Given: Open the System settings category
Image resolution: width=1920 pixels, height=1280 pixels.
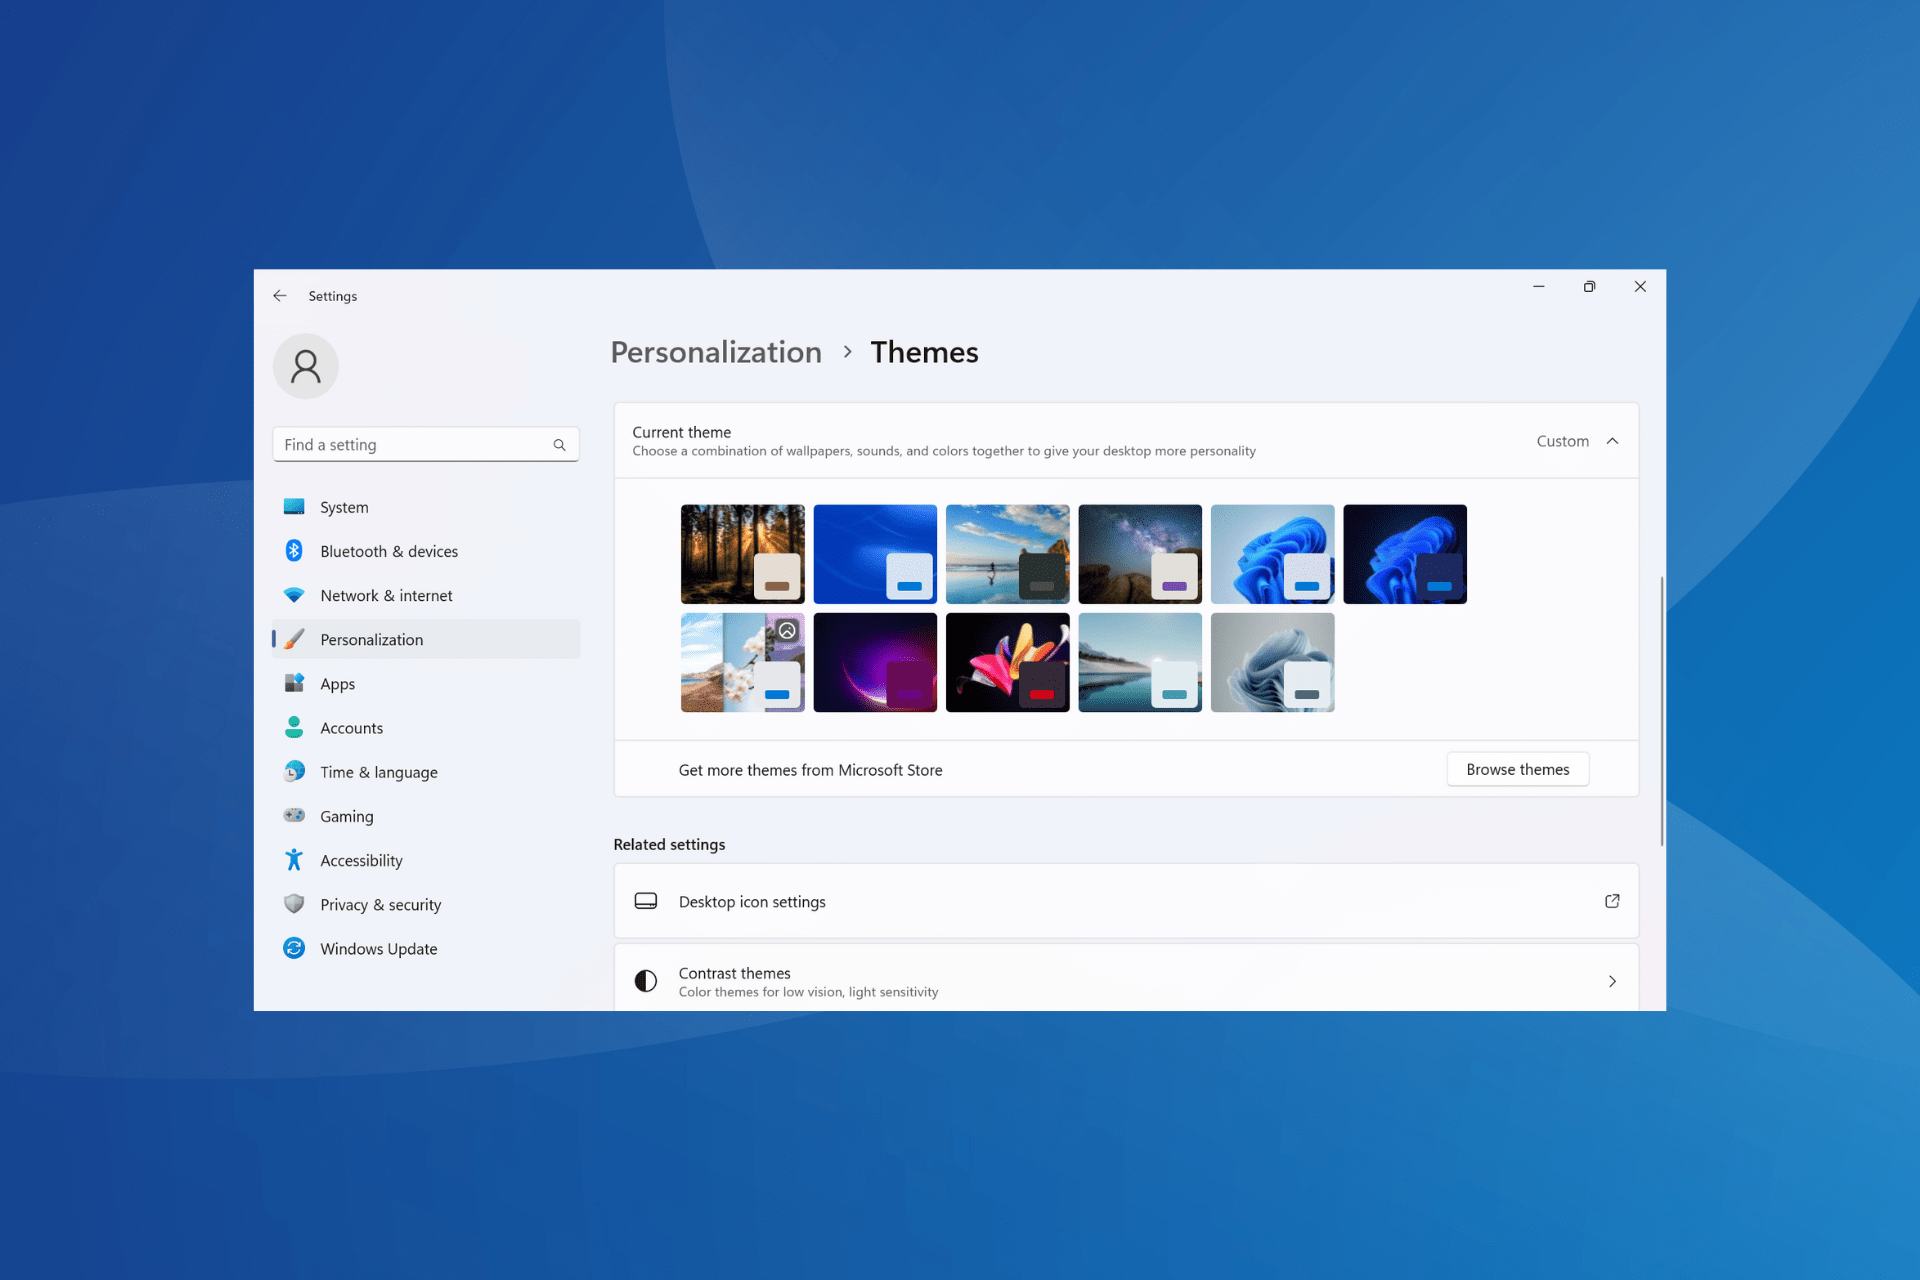Looking at the screenshot, I should pos(343,507).
